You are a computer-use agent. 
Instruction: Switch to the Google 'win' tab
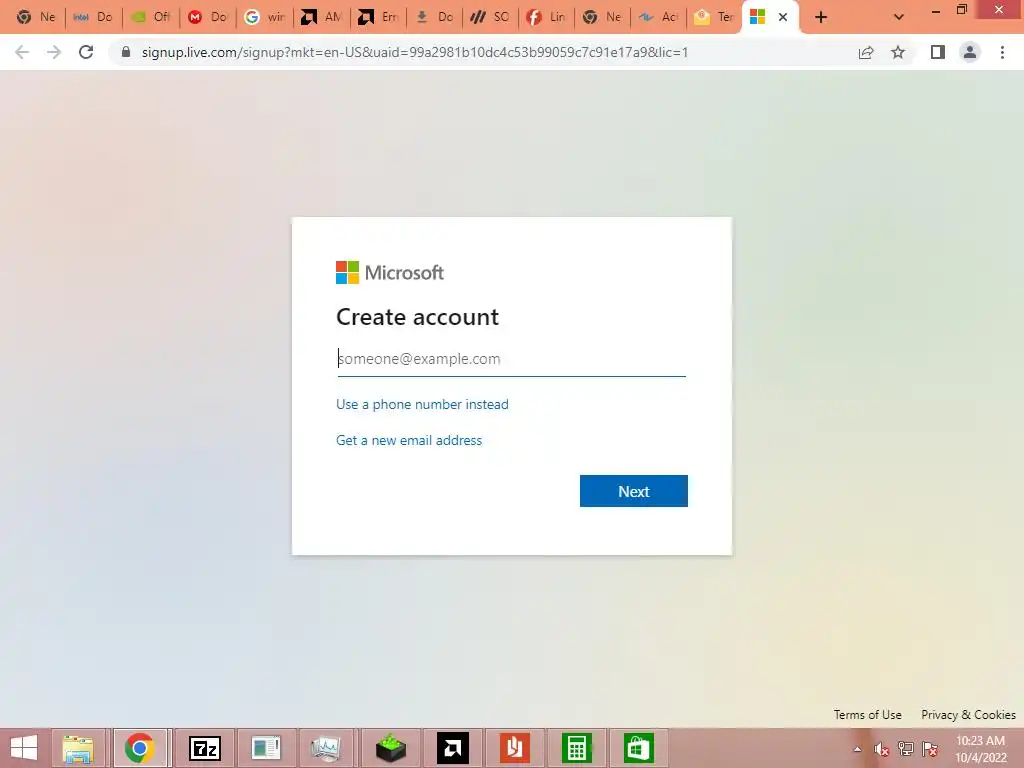point(264,17)
